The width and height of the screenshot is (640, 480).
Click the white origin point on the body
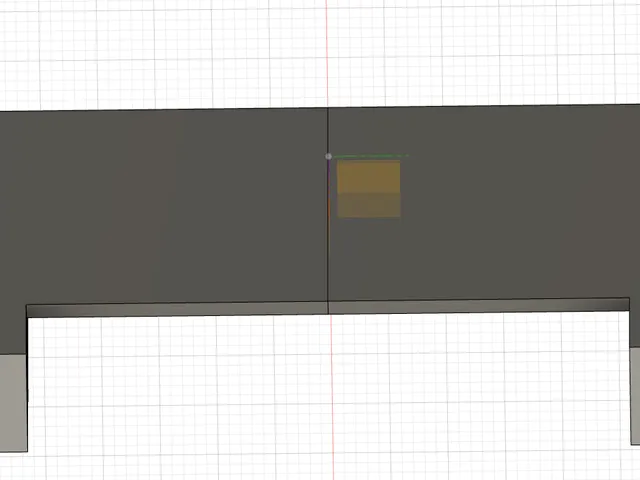[x=329, y=156]
